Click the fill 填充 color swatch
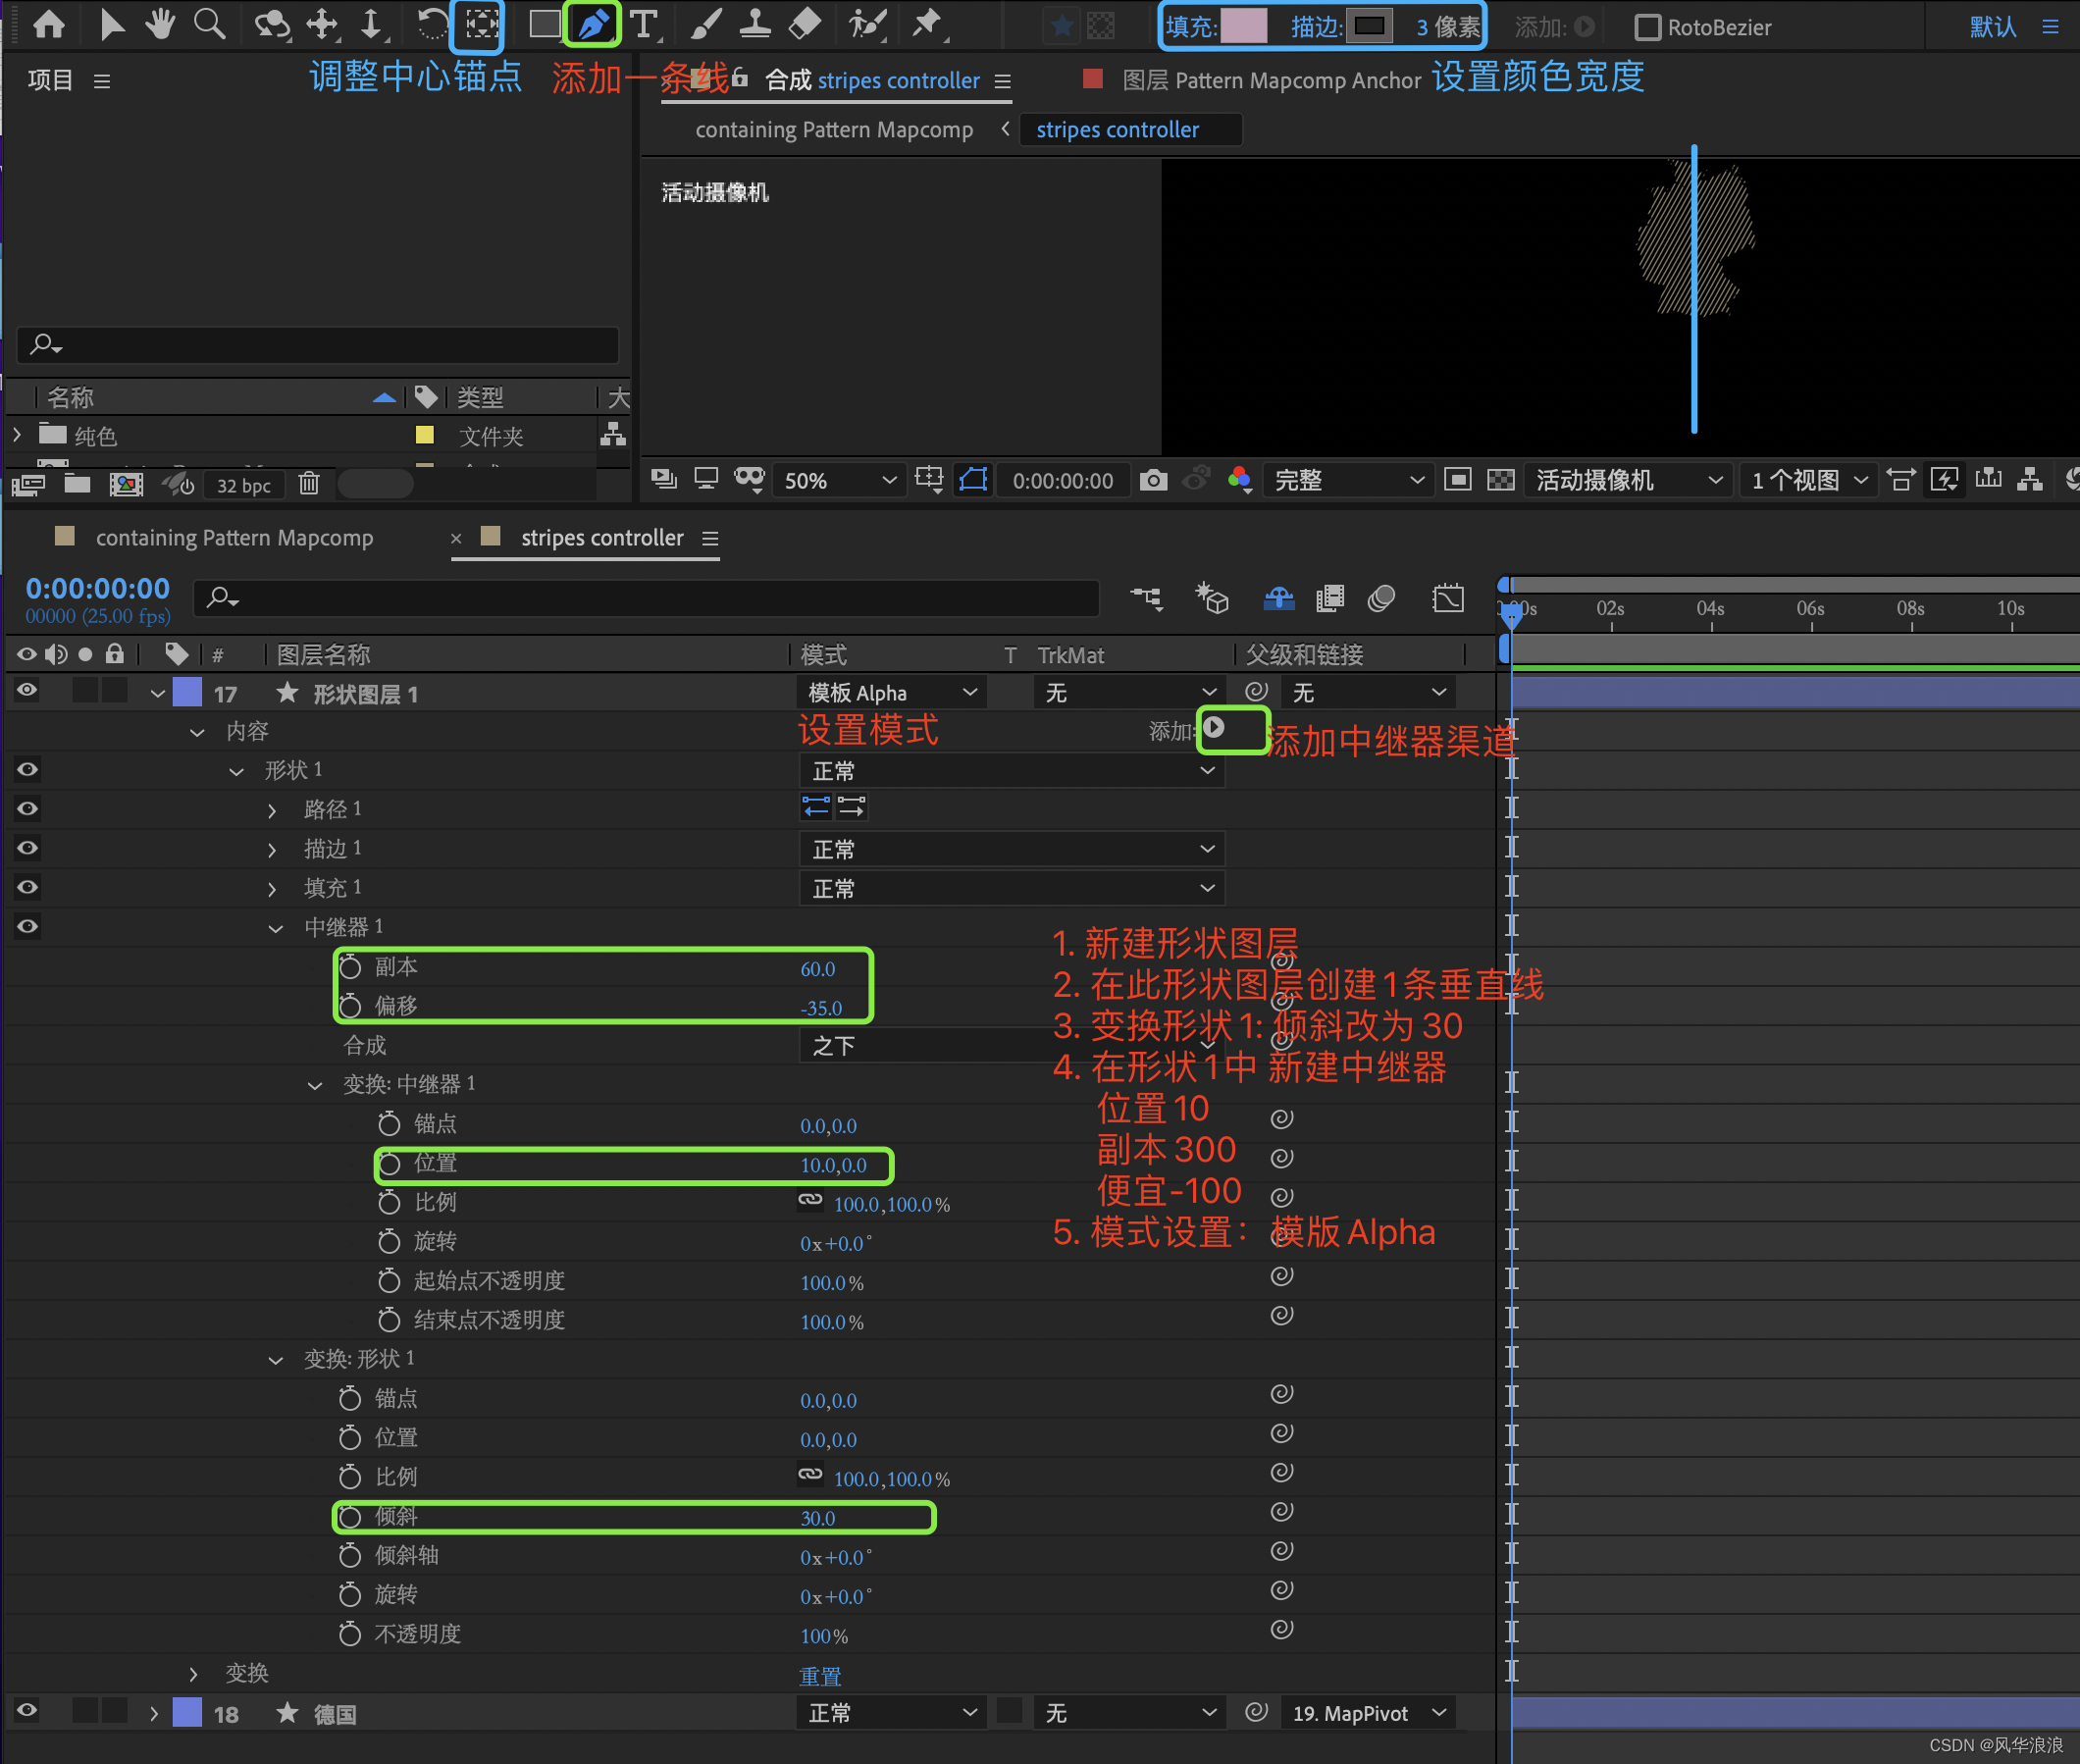Viewport: 2080px width, 1764px height. pyautogui.click(x=1244, y=26)
